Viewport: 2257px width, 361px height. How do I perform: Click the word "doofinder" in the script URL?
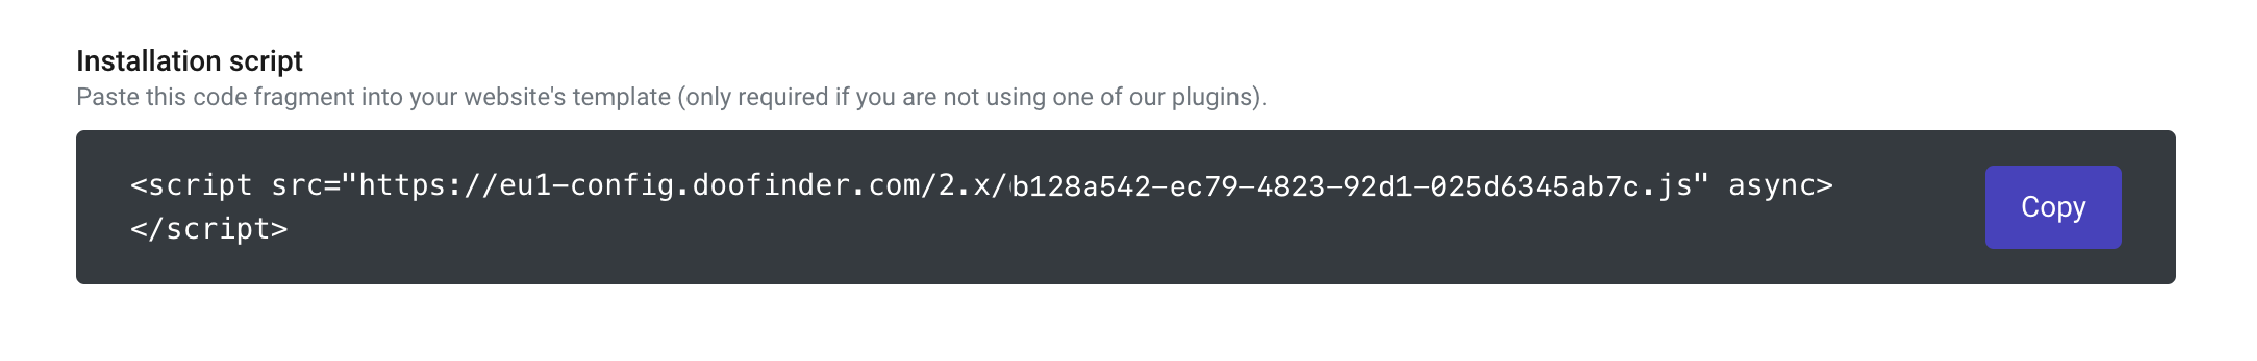click(771, 185)
